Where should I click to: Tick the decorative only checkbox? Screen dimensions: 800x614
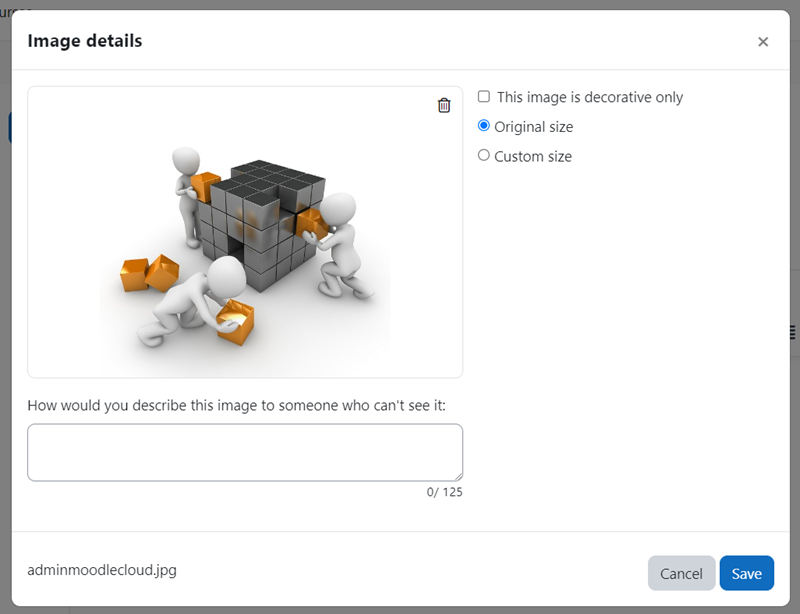(484, 96)
